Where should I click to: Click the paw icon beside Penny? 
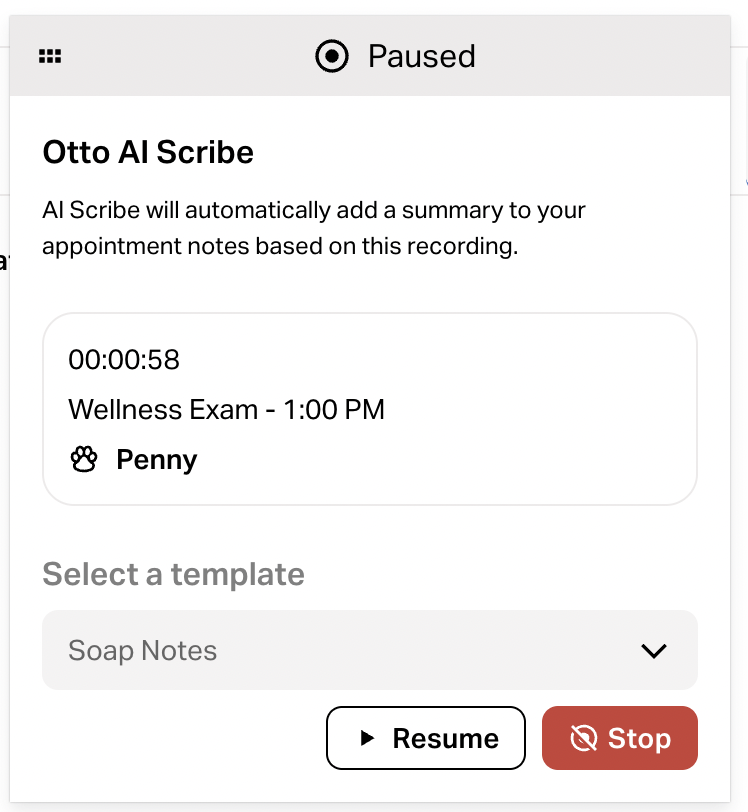[85, 460]
